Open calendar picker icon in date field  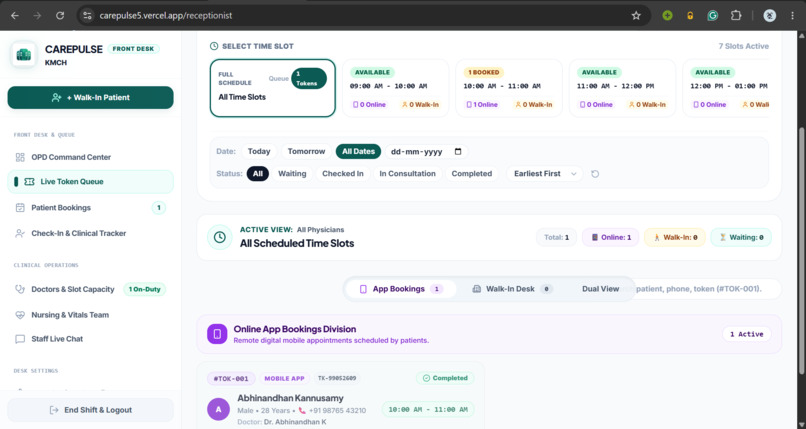[458, 152]
